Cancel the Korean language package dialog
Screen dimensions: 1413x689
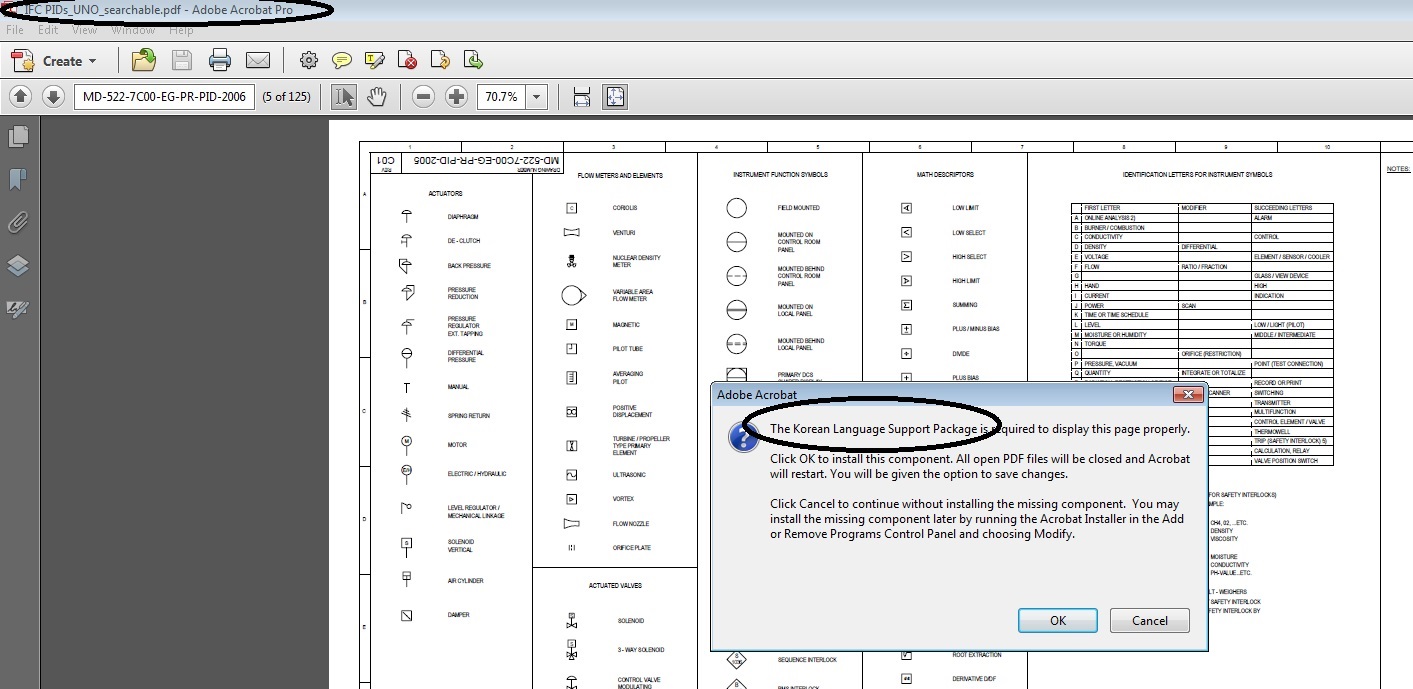[1149, 620]
